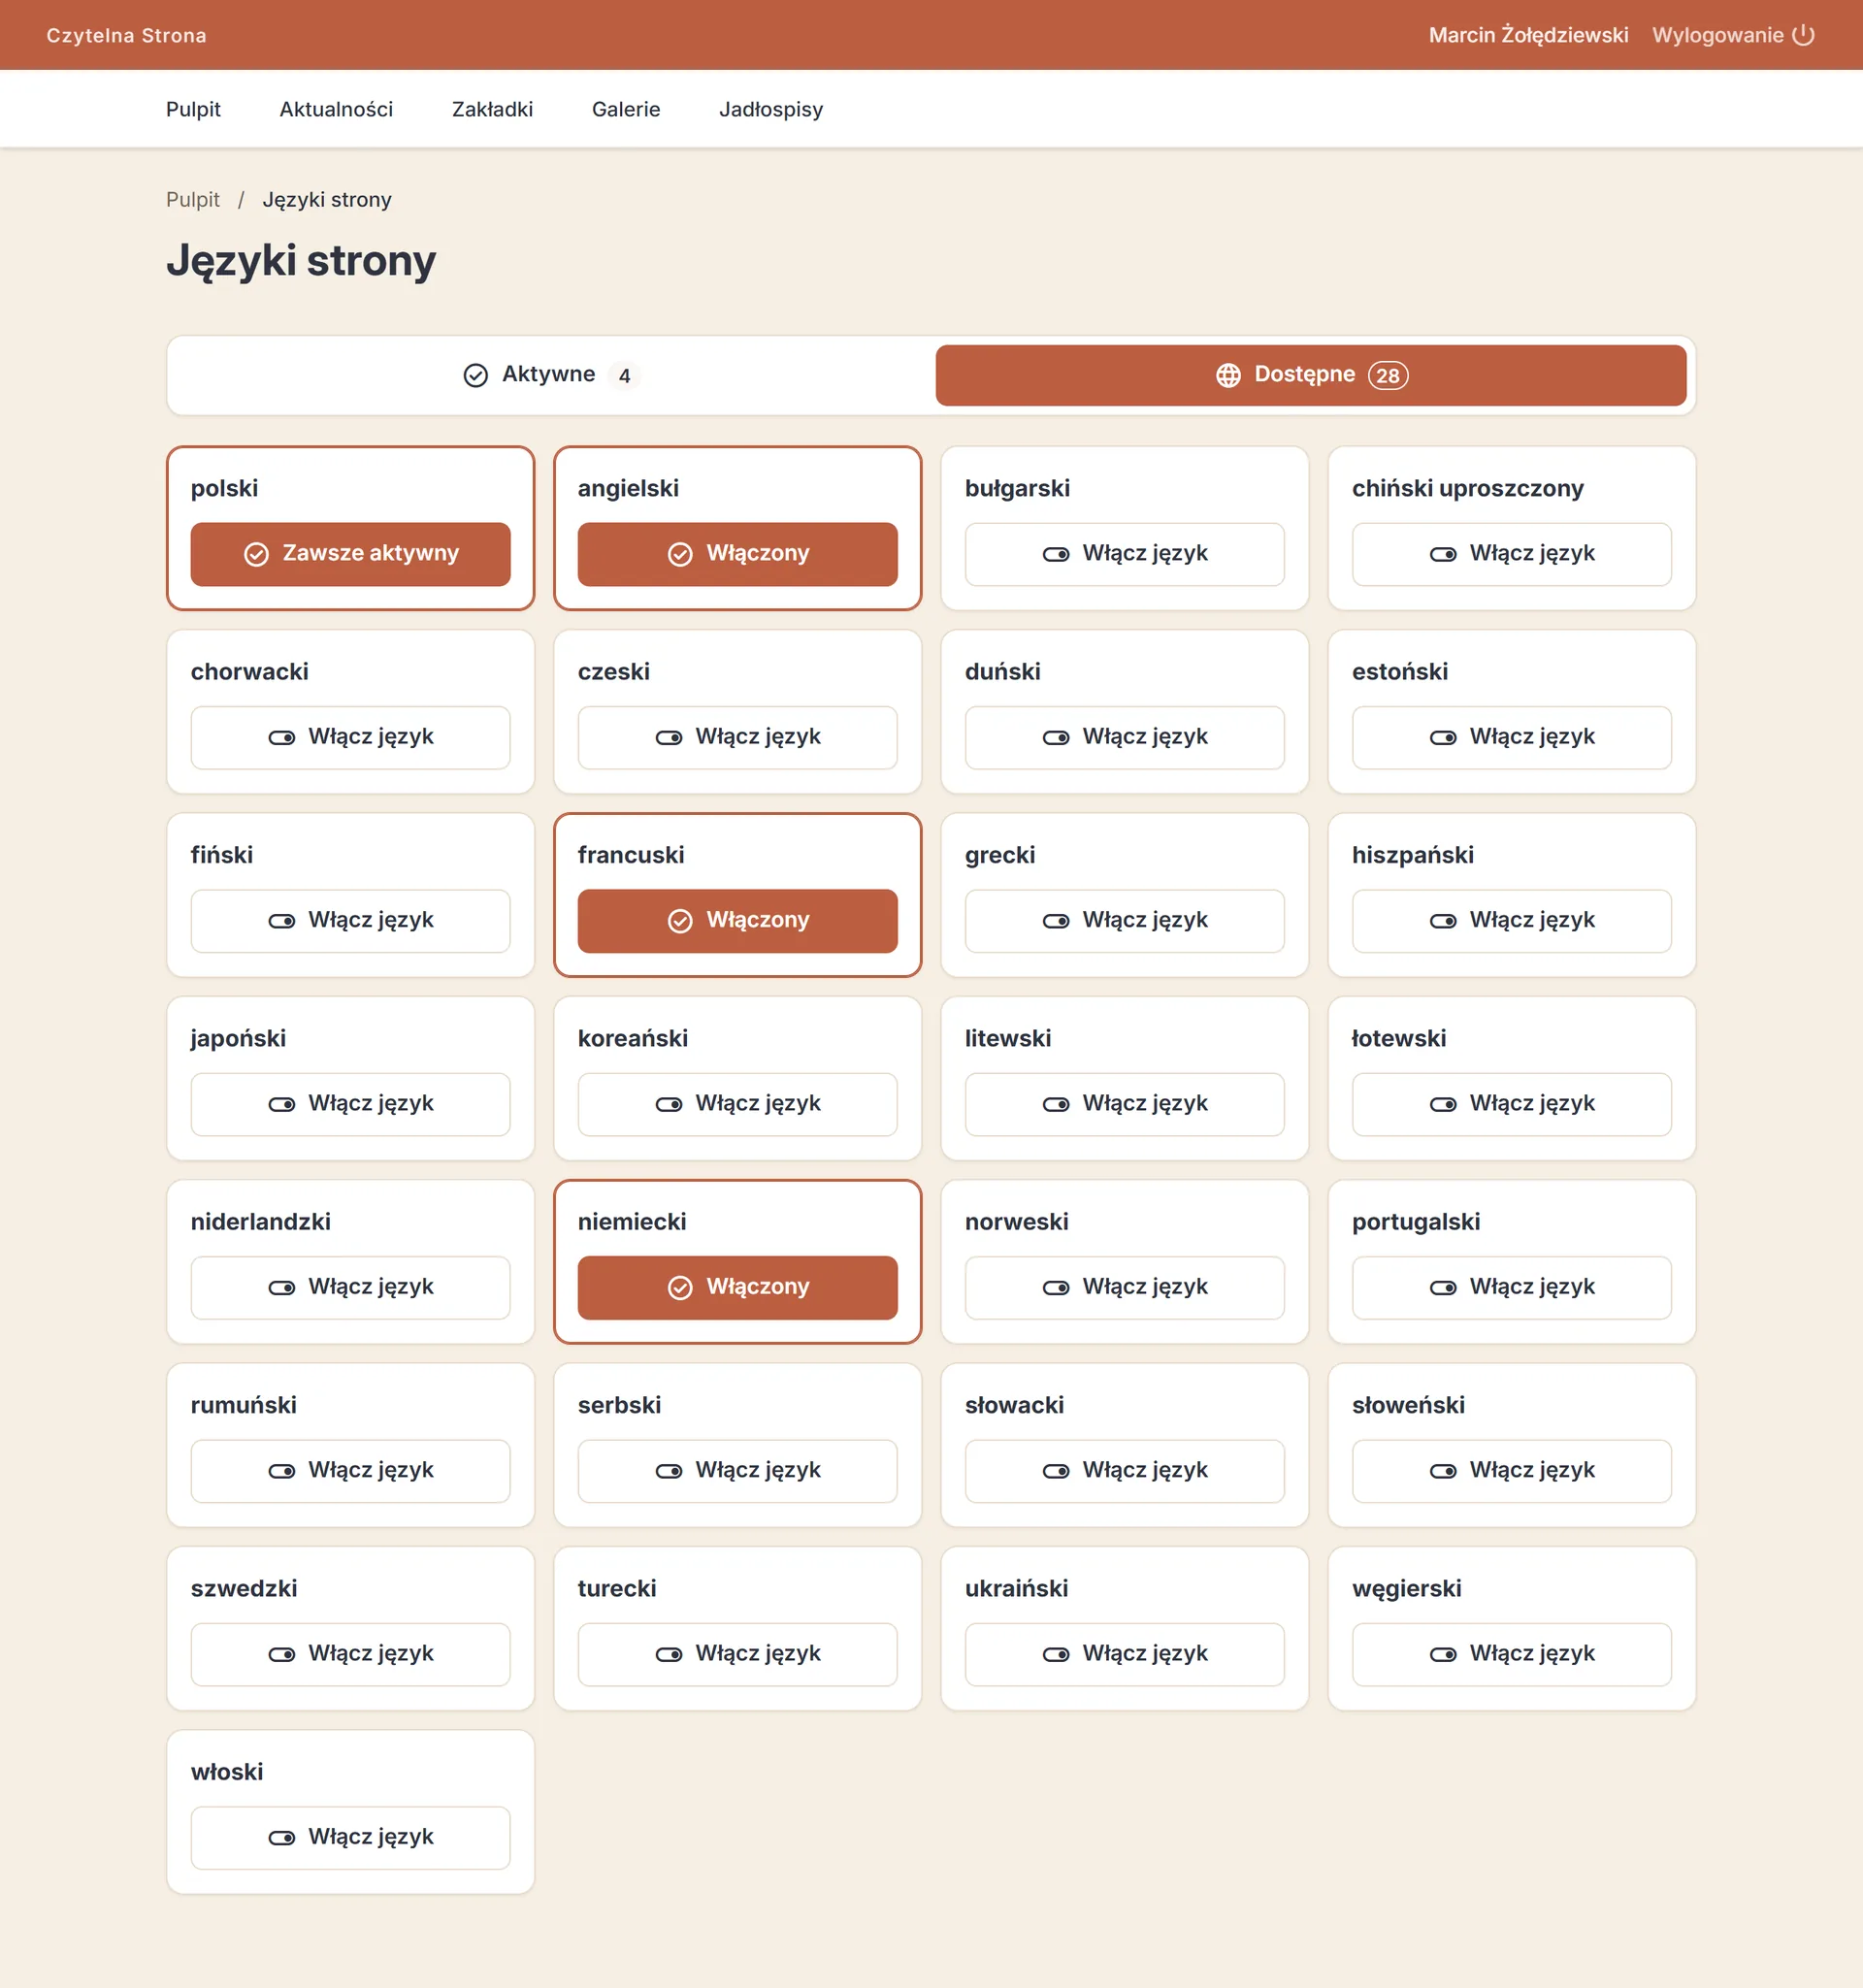Disable the francuski language
1863x1988 pixels.
tap(737, 920)
